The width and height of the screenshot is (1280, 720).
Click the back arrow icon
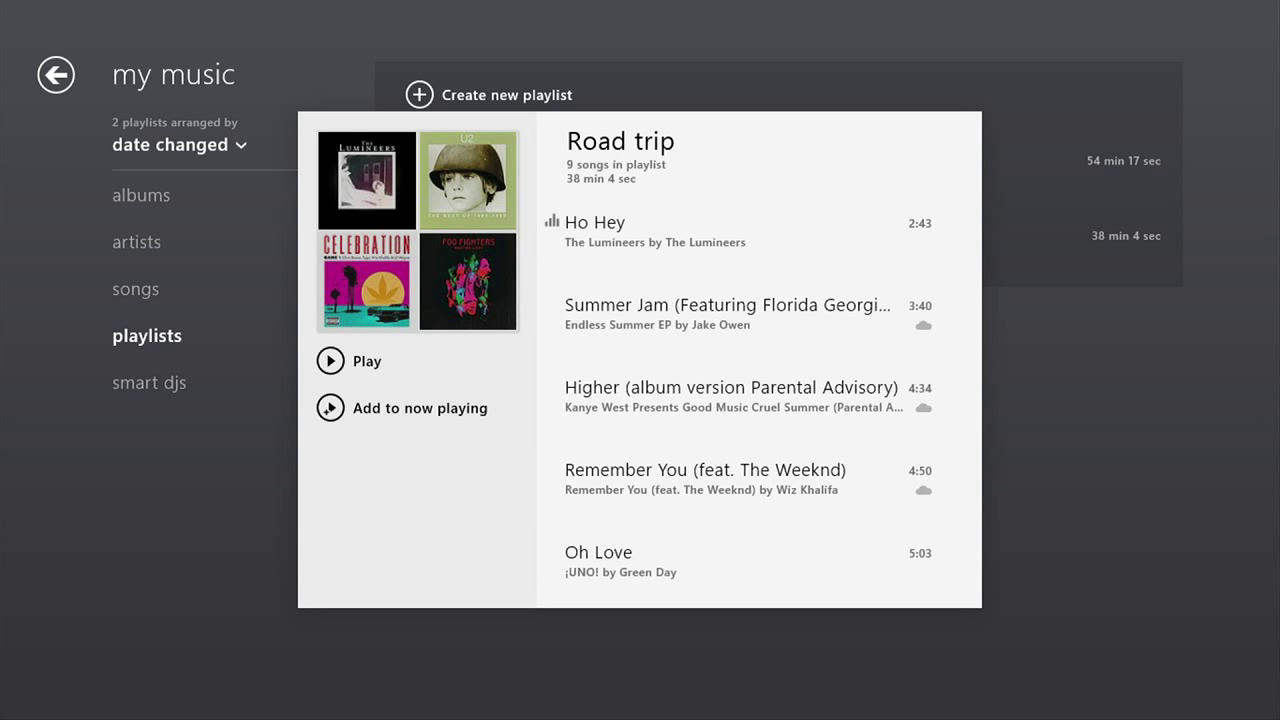56,75
